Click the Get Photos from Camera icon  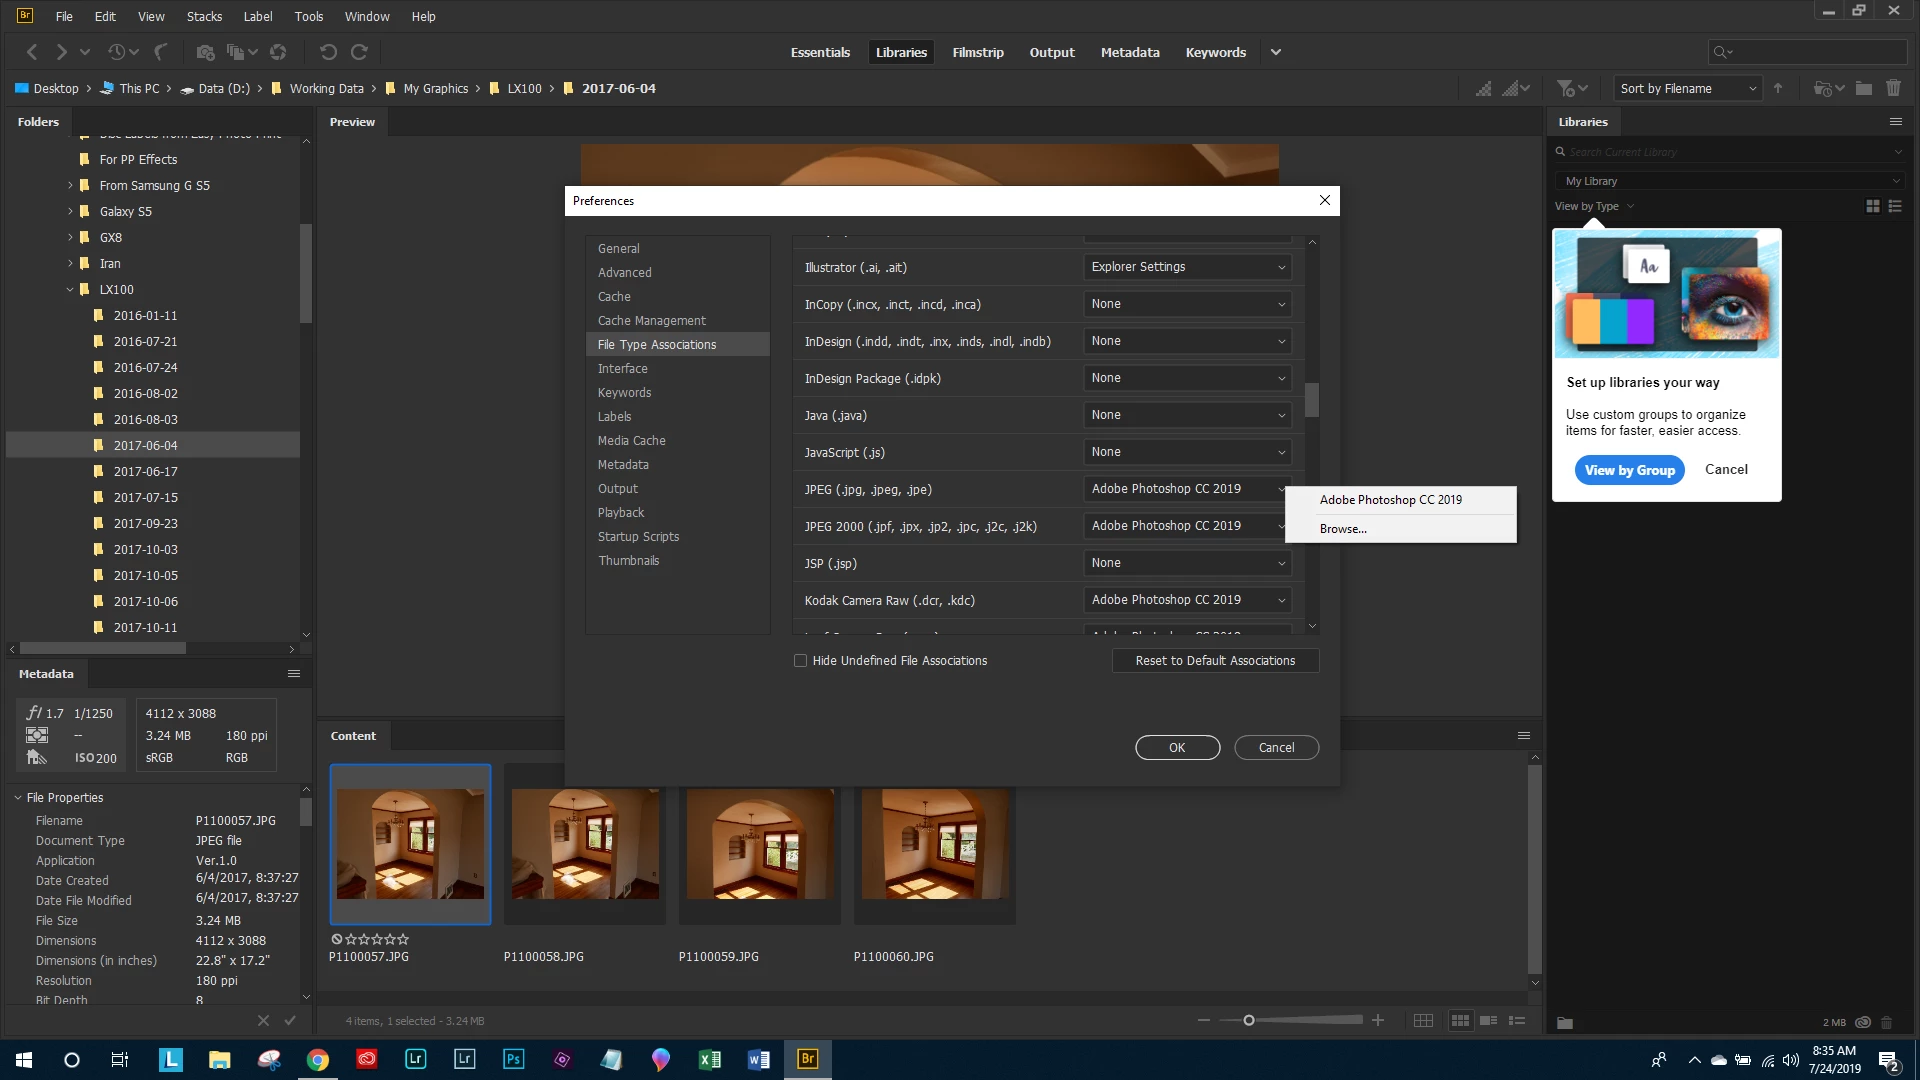[205, 52]
